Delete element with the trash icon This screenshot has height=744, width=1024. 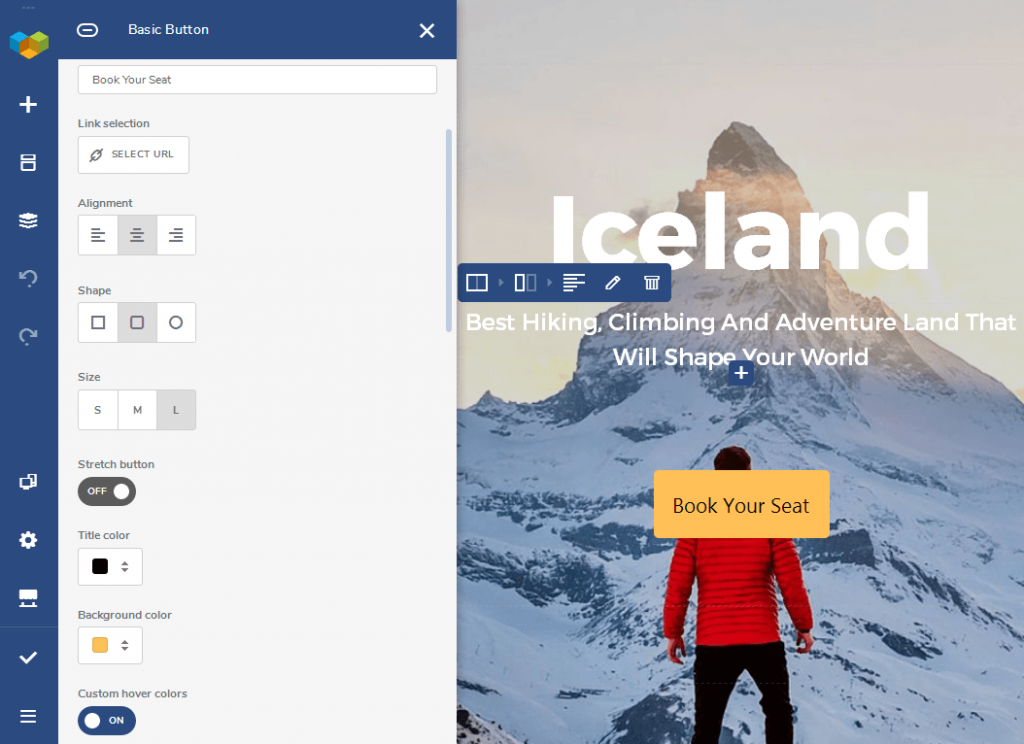click(x=651, y=283)
